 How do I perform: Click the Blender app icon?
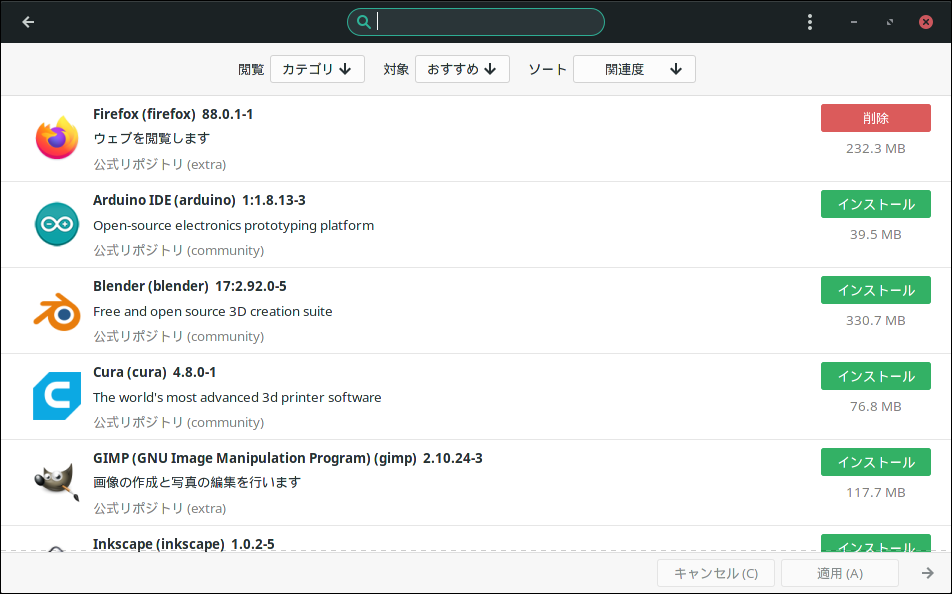(56, 311)
